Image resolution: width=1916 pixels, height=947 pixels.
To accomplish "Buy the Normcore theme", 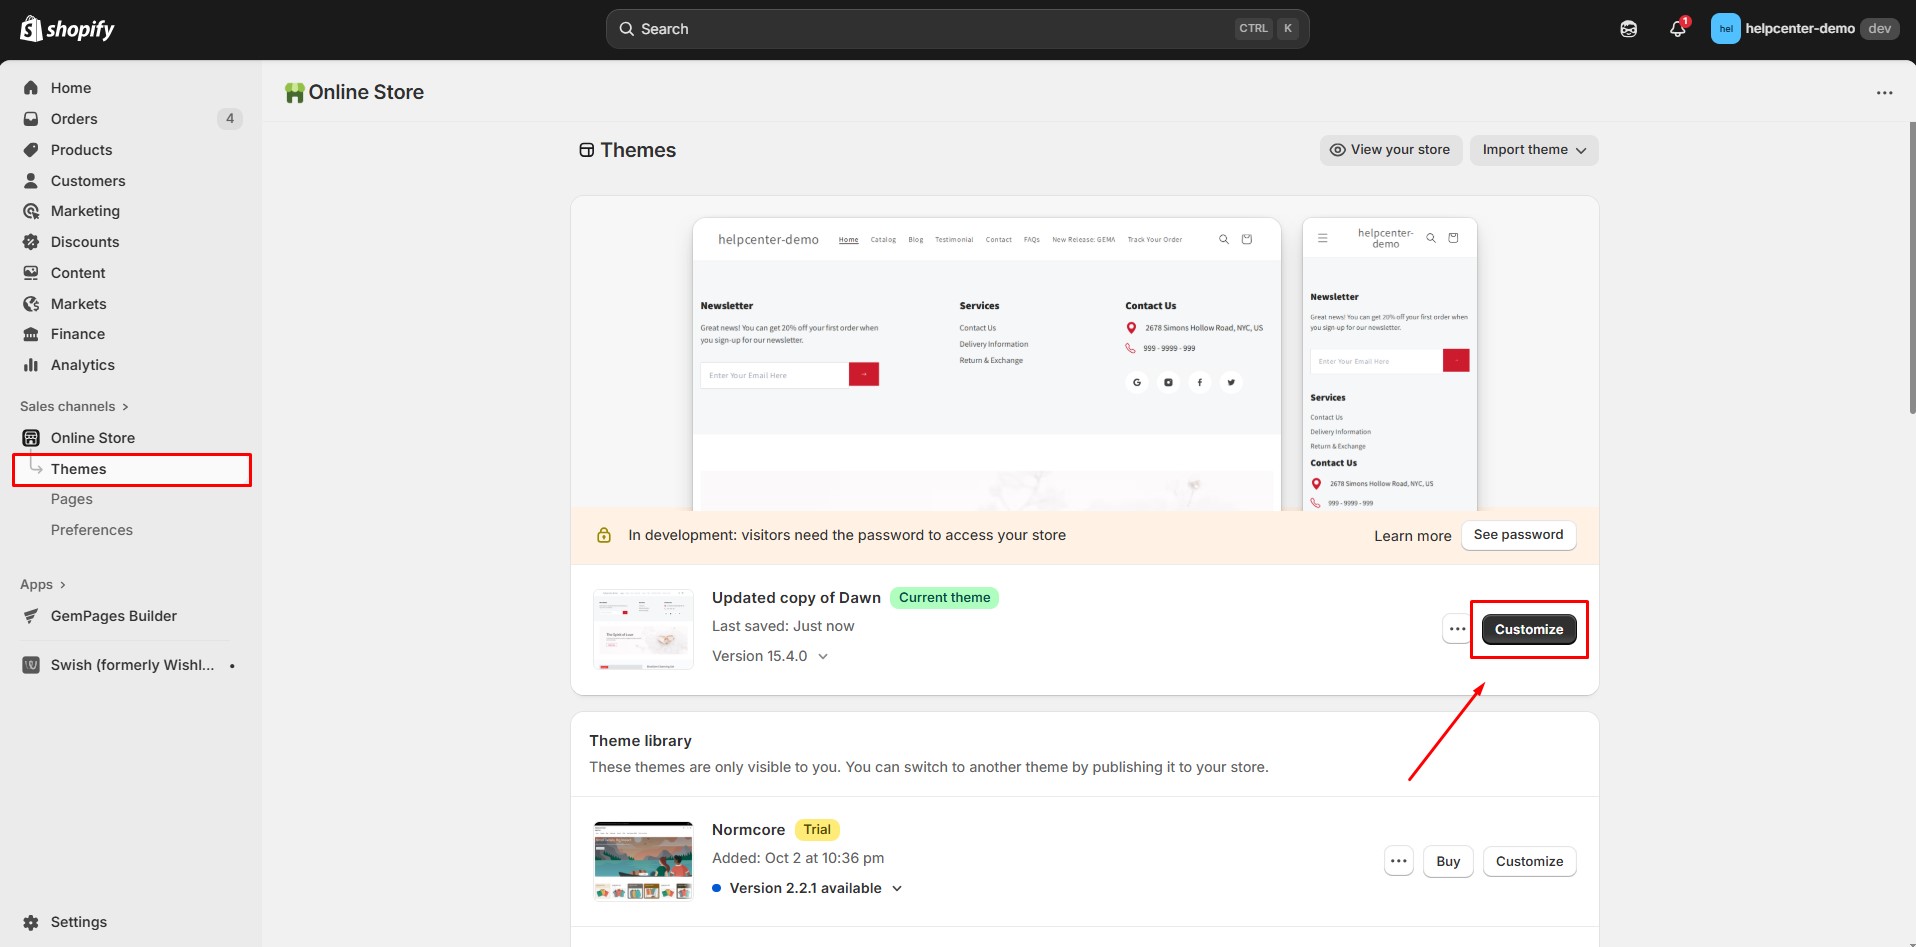I will [1448, 861].
